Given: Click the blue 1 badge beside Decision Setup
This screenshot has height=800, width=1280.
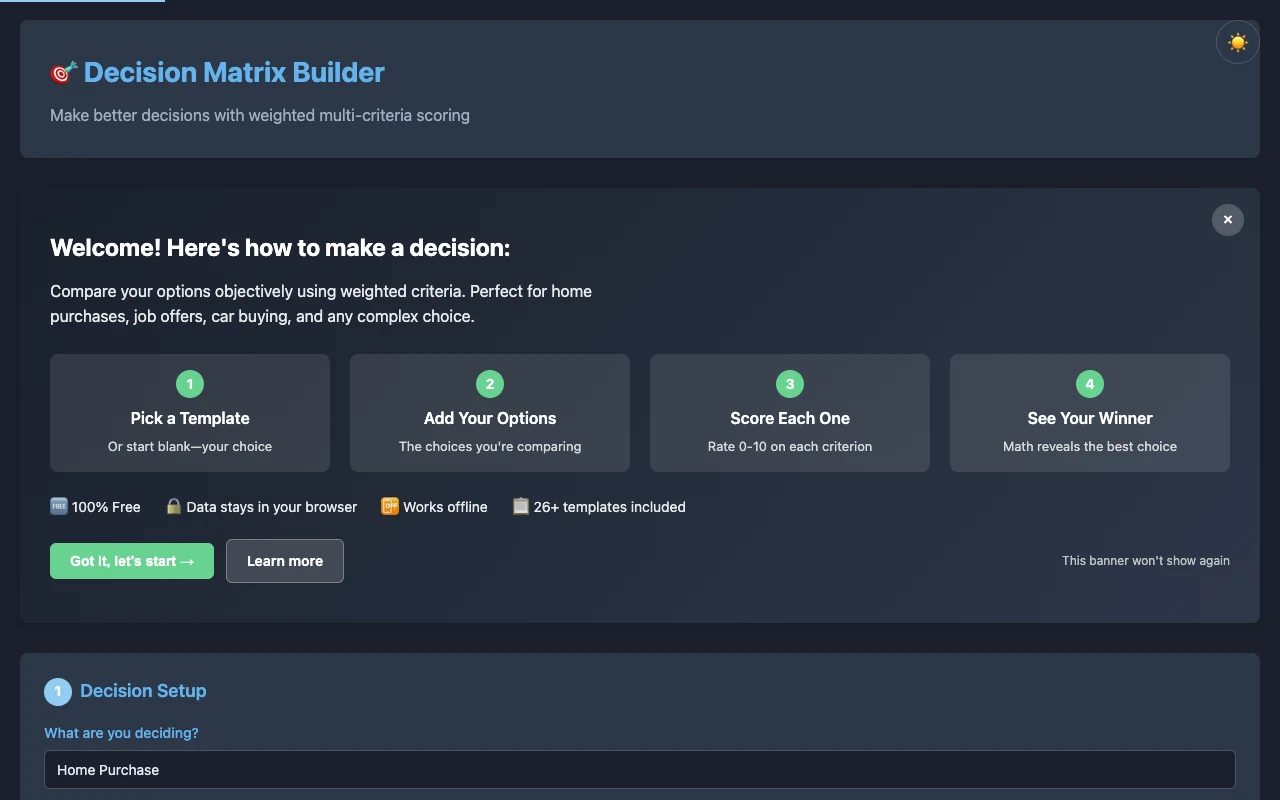Looking at the screenshot, I should tap(57, 691).
